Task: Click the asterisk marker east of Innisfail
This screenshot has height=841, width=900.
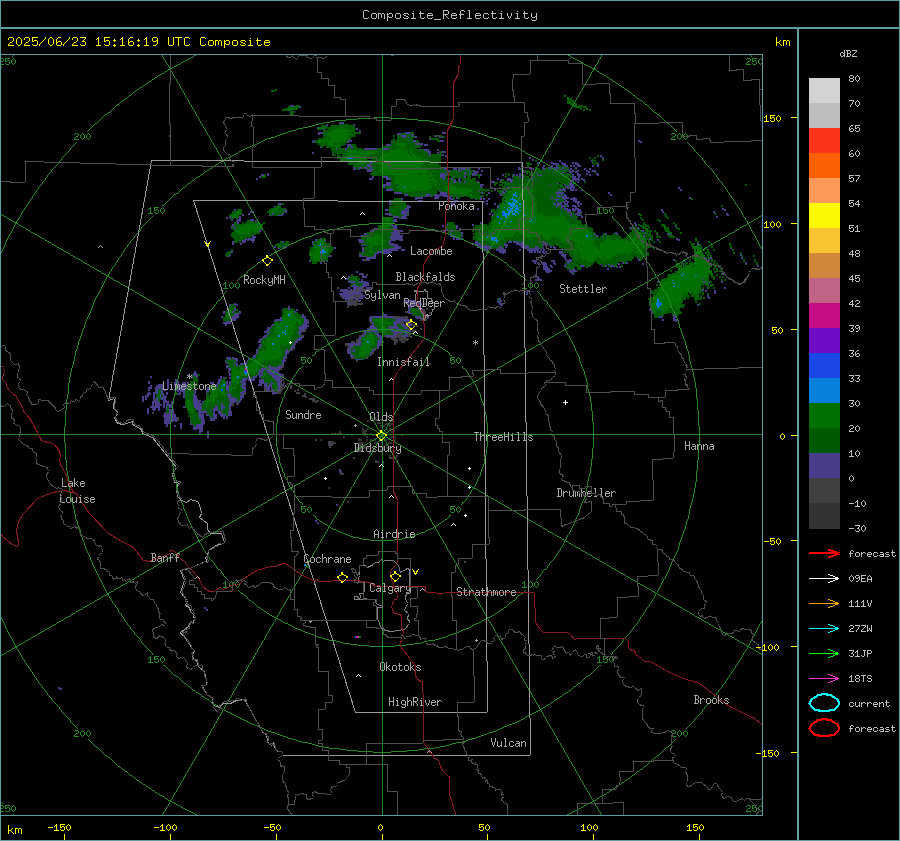Action: [475, 343]
